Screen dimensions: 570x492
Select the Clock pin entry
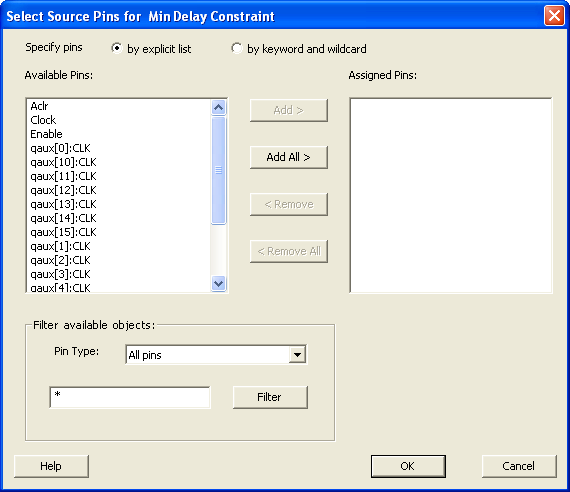click(x=119, y=120)
